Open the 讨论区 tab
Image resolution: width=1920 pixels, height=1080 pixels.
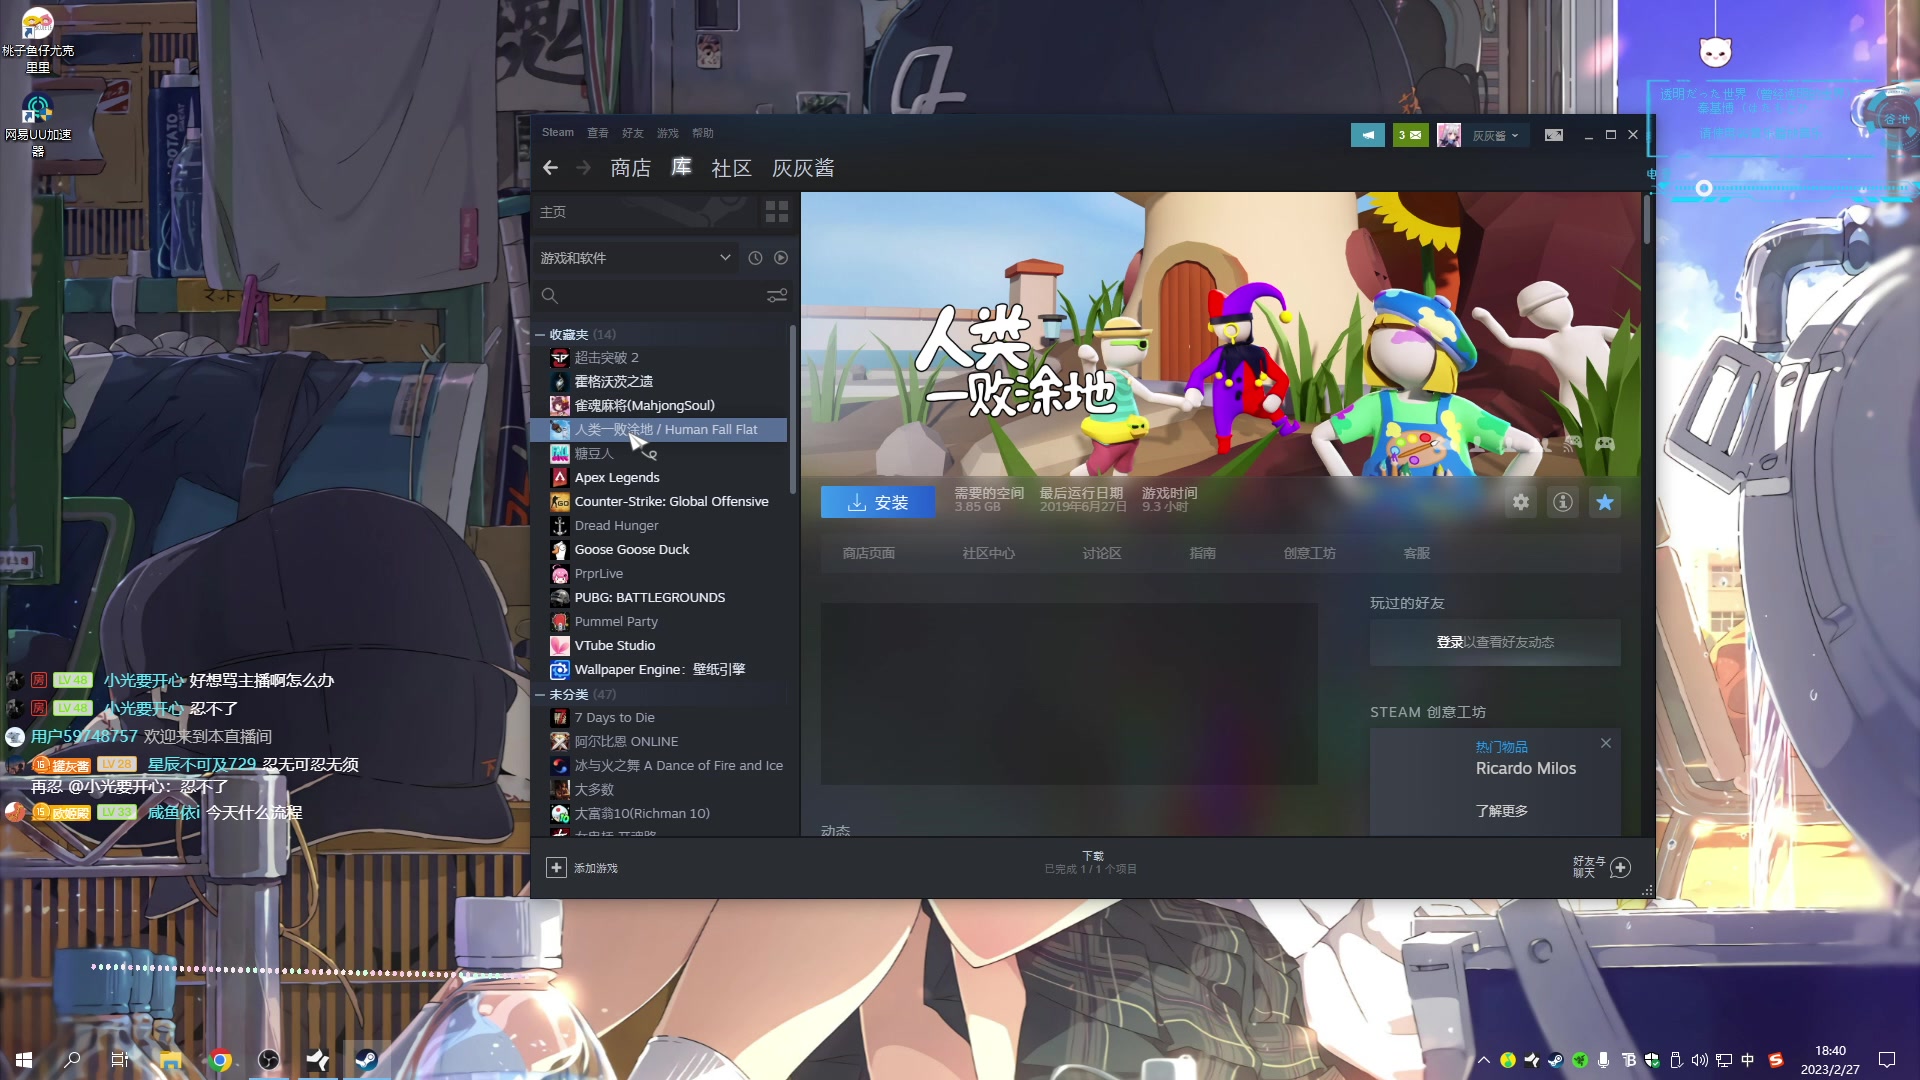(x=1102, y=553)
